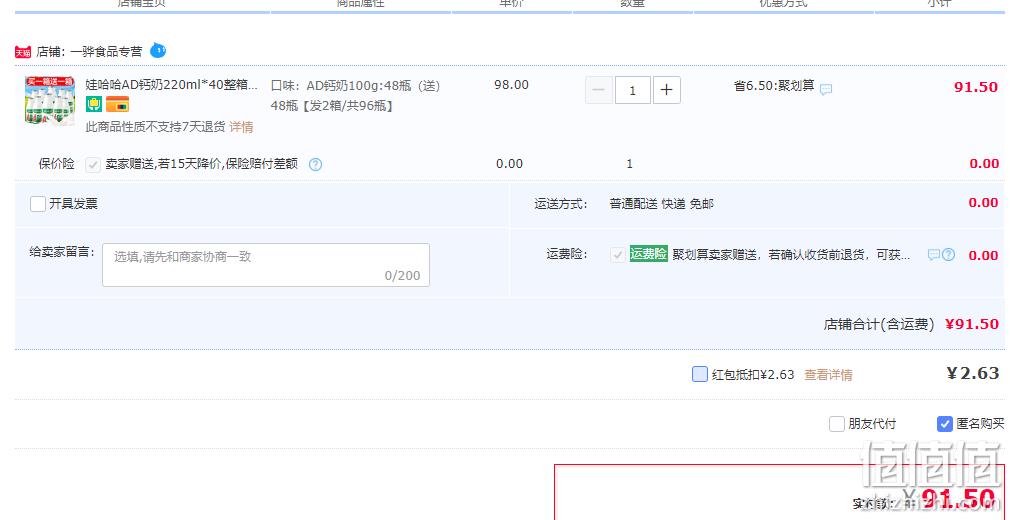
Task: Click the orange credit card badge icon
Action: 117,104
